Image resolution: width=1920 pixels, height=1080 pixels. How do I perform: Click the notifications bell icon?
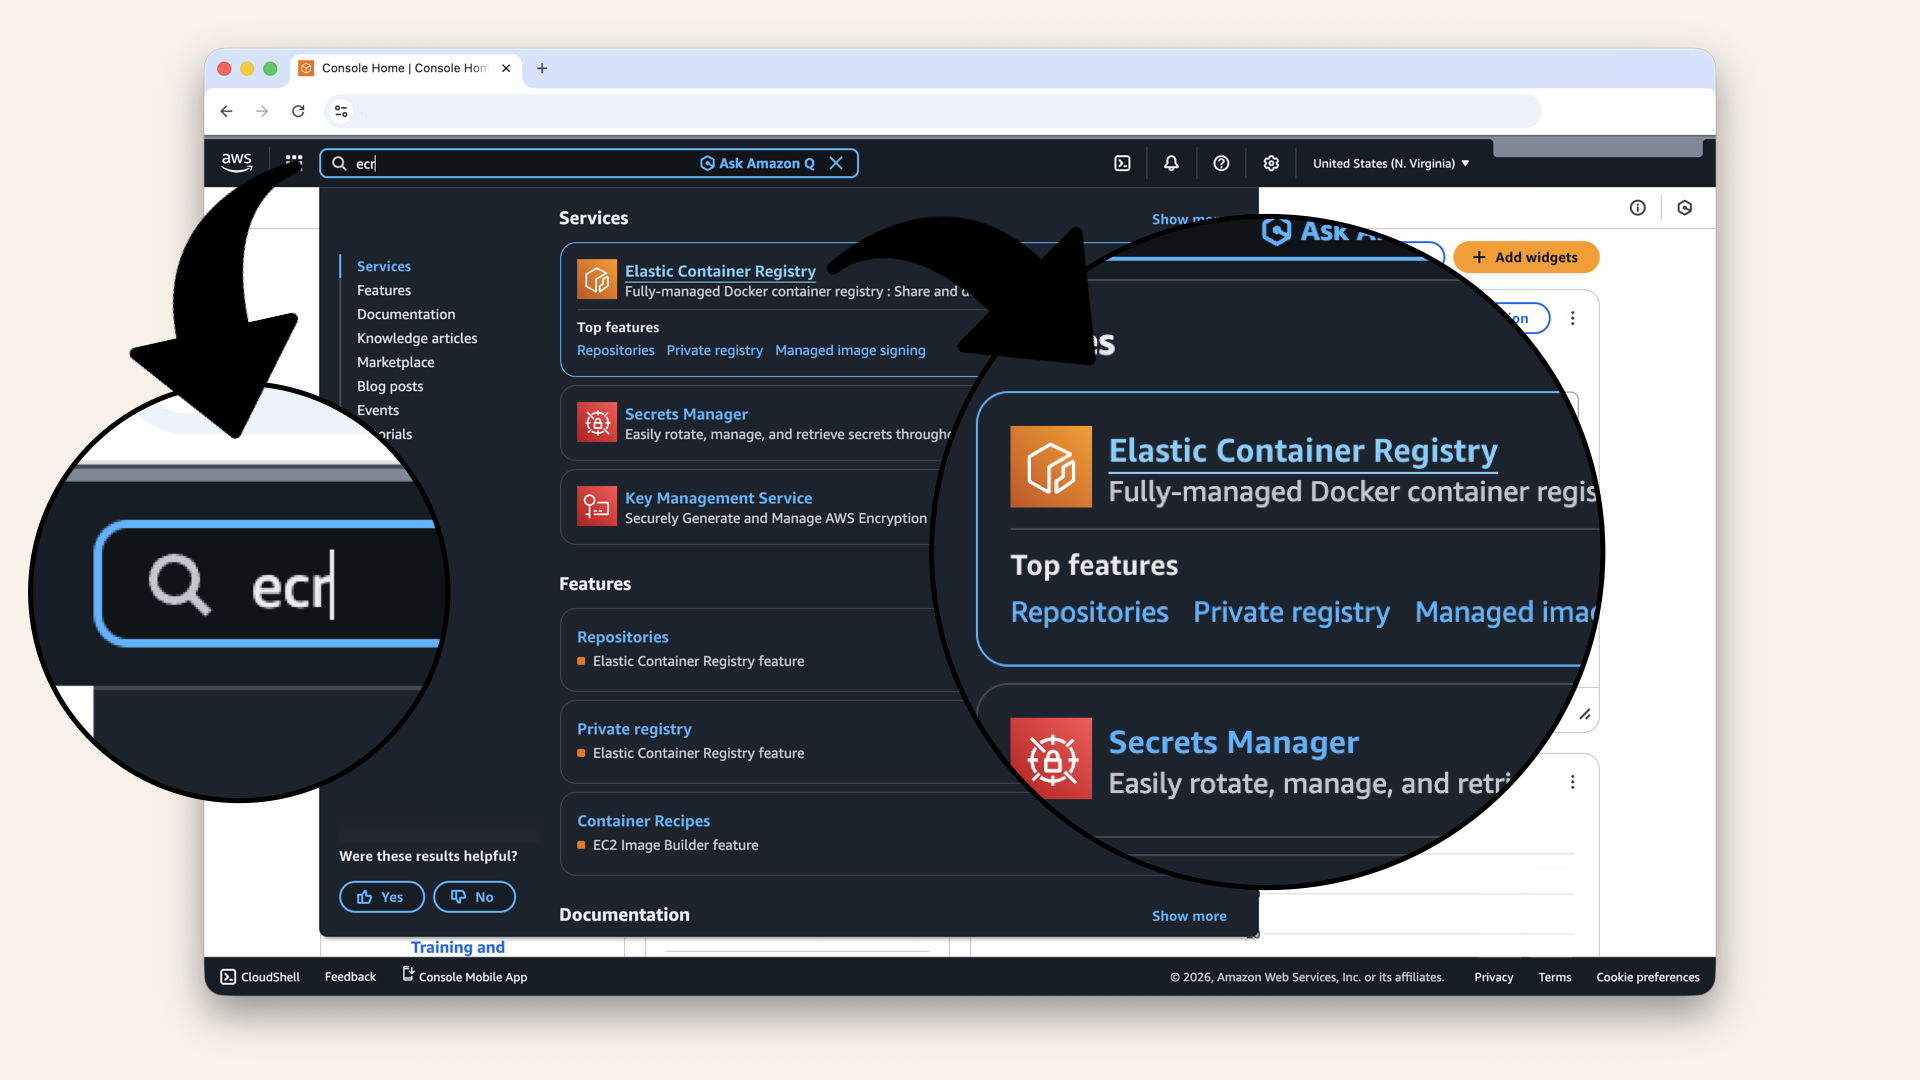(x=1170, y=163)
